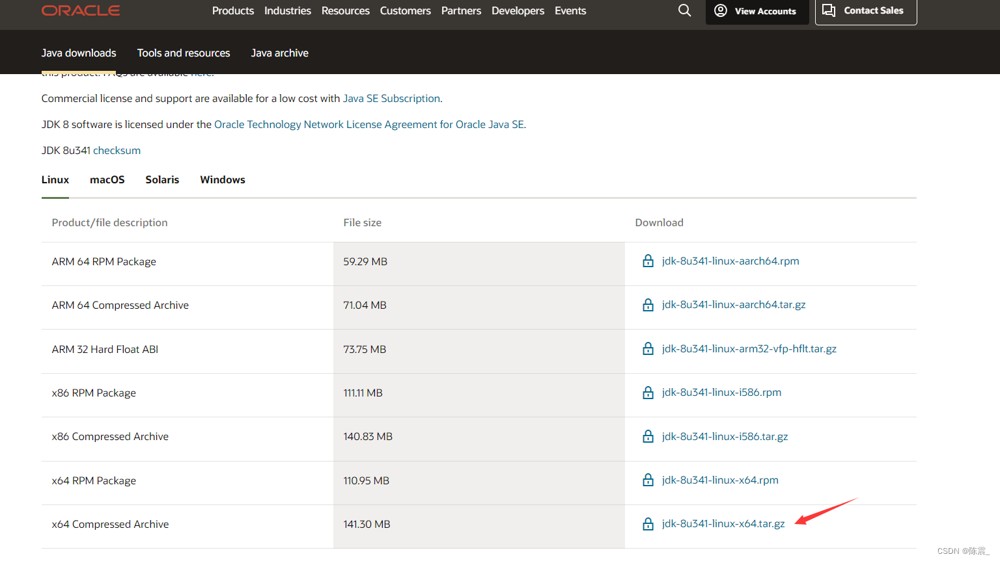Click the x86 Compressed Archive description

coord(110,437)
